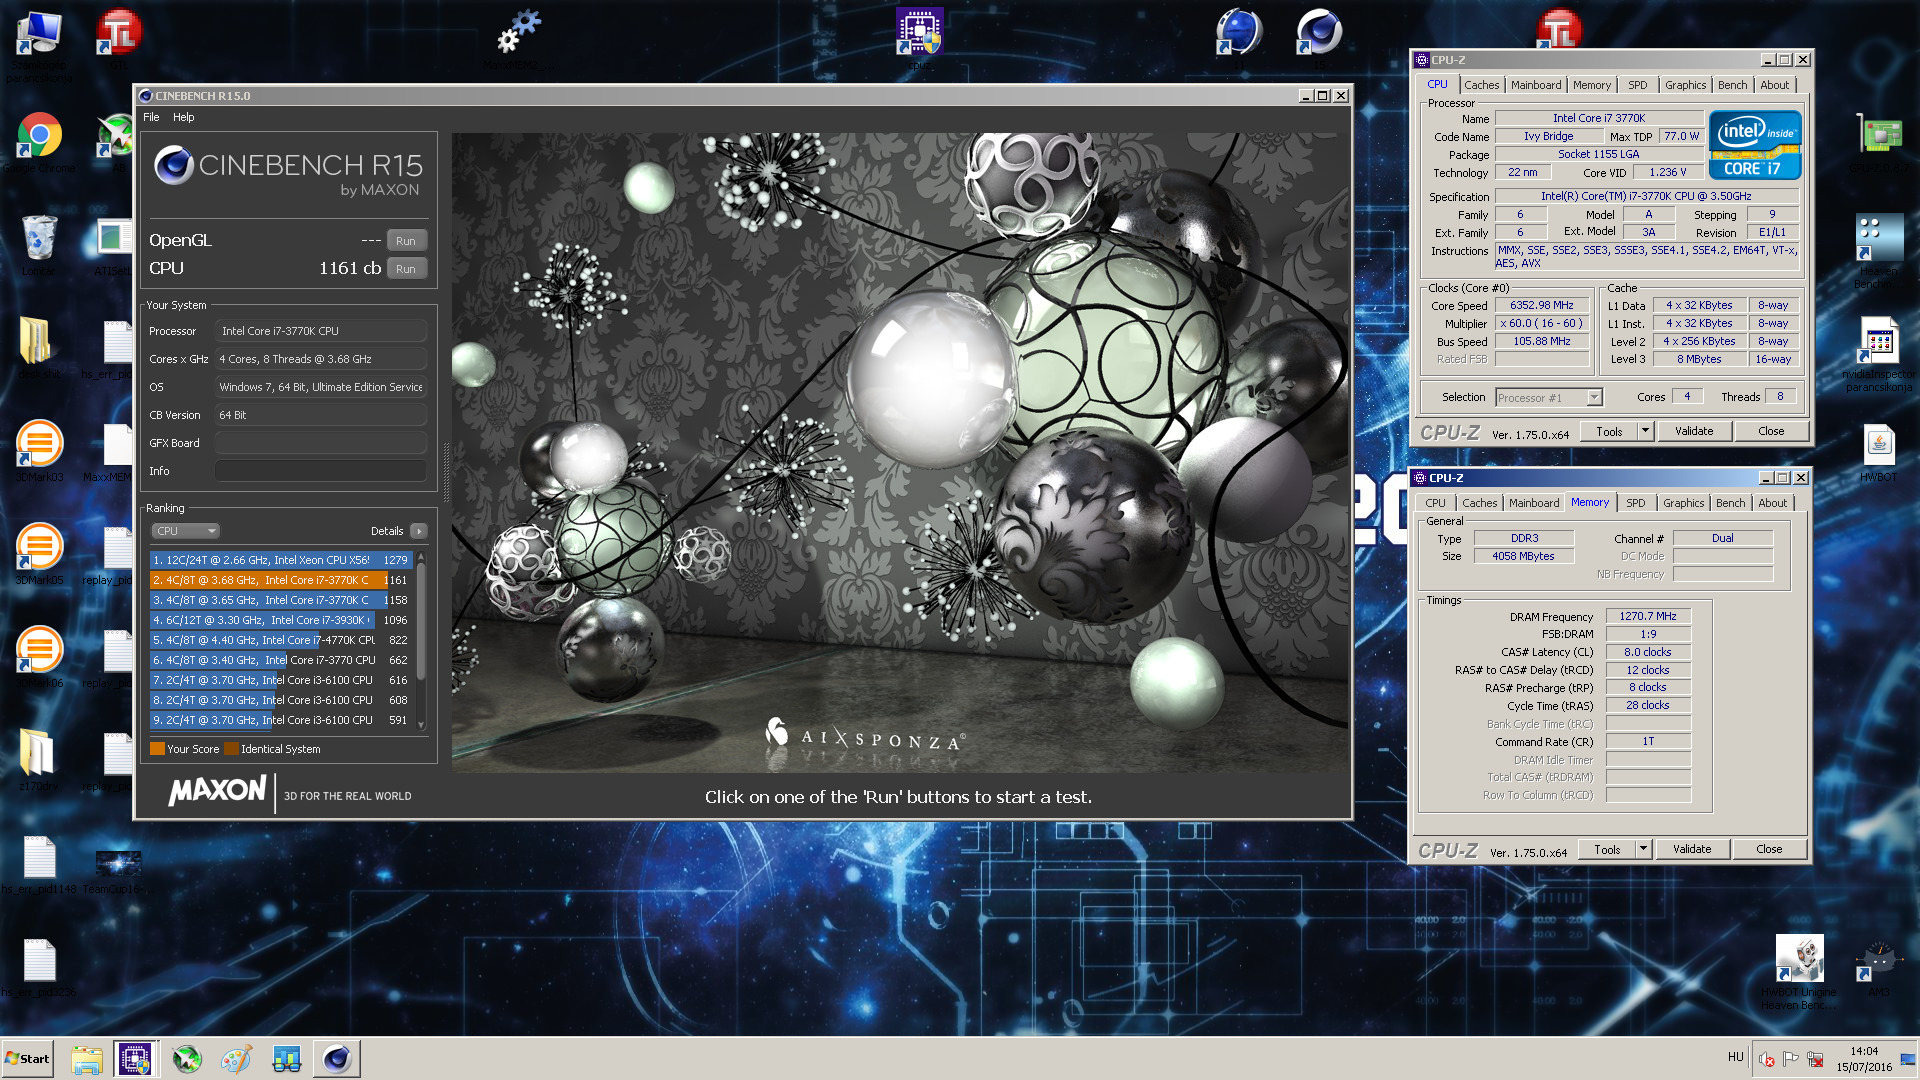This screenshot has width=1920, height=1080.
Task: Click the Info input field
Action: (321, 471)
